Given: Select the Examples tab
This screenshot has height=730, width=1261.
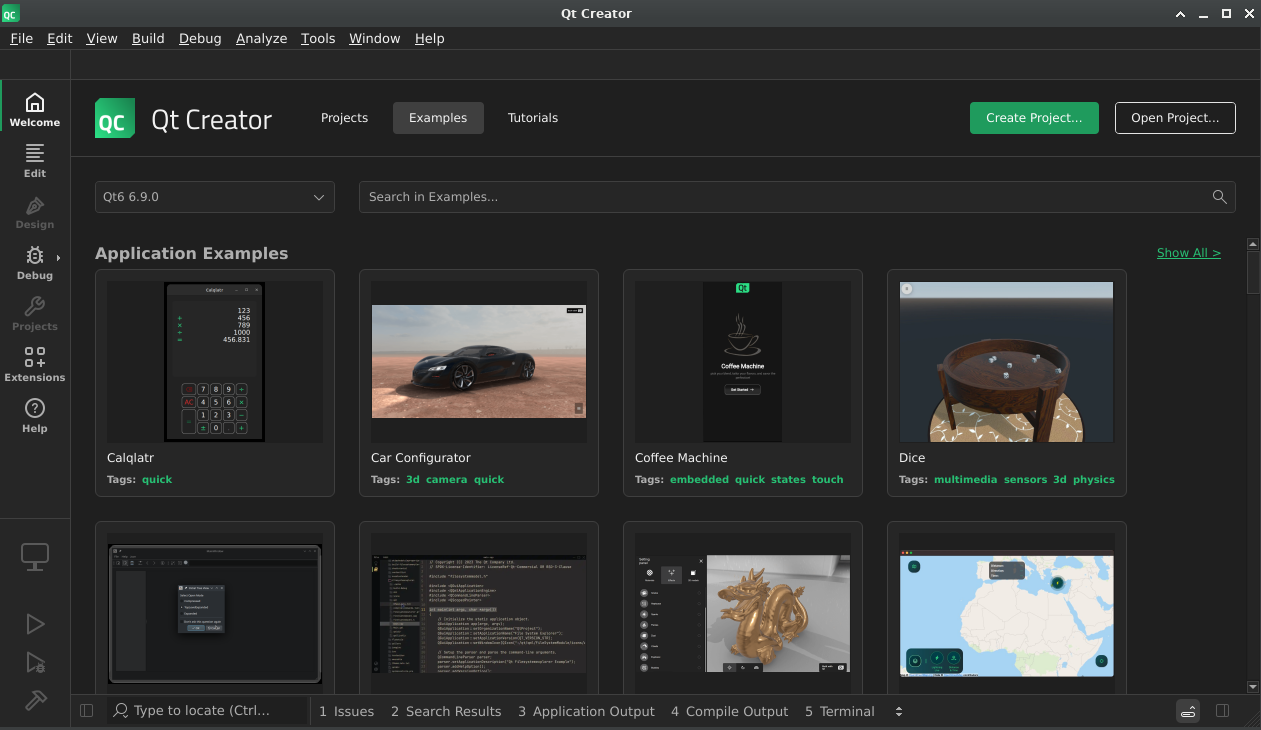Looking at the screenshot, I should [438, 118].
